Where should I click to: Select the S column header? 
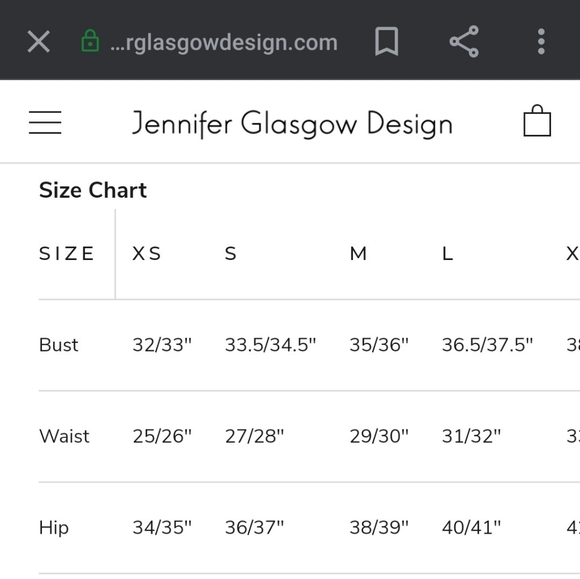tap(230, 254)
